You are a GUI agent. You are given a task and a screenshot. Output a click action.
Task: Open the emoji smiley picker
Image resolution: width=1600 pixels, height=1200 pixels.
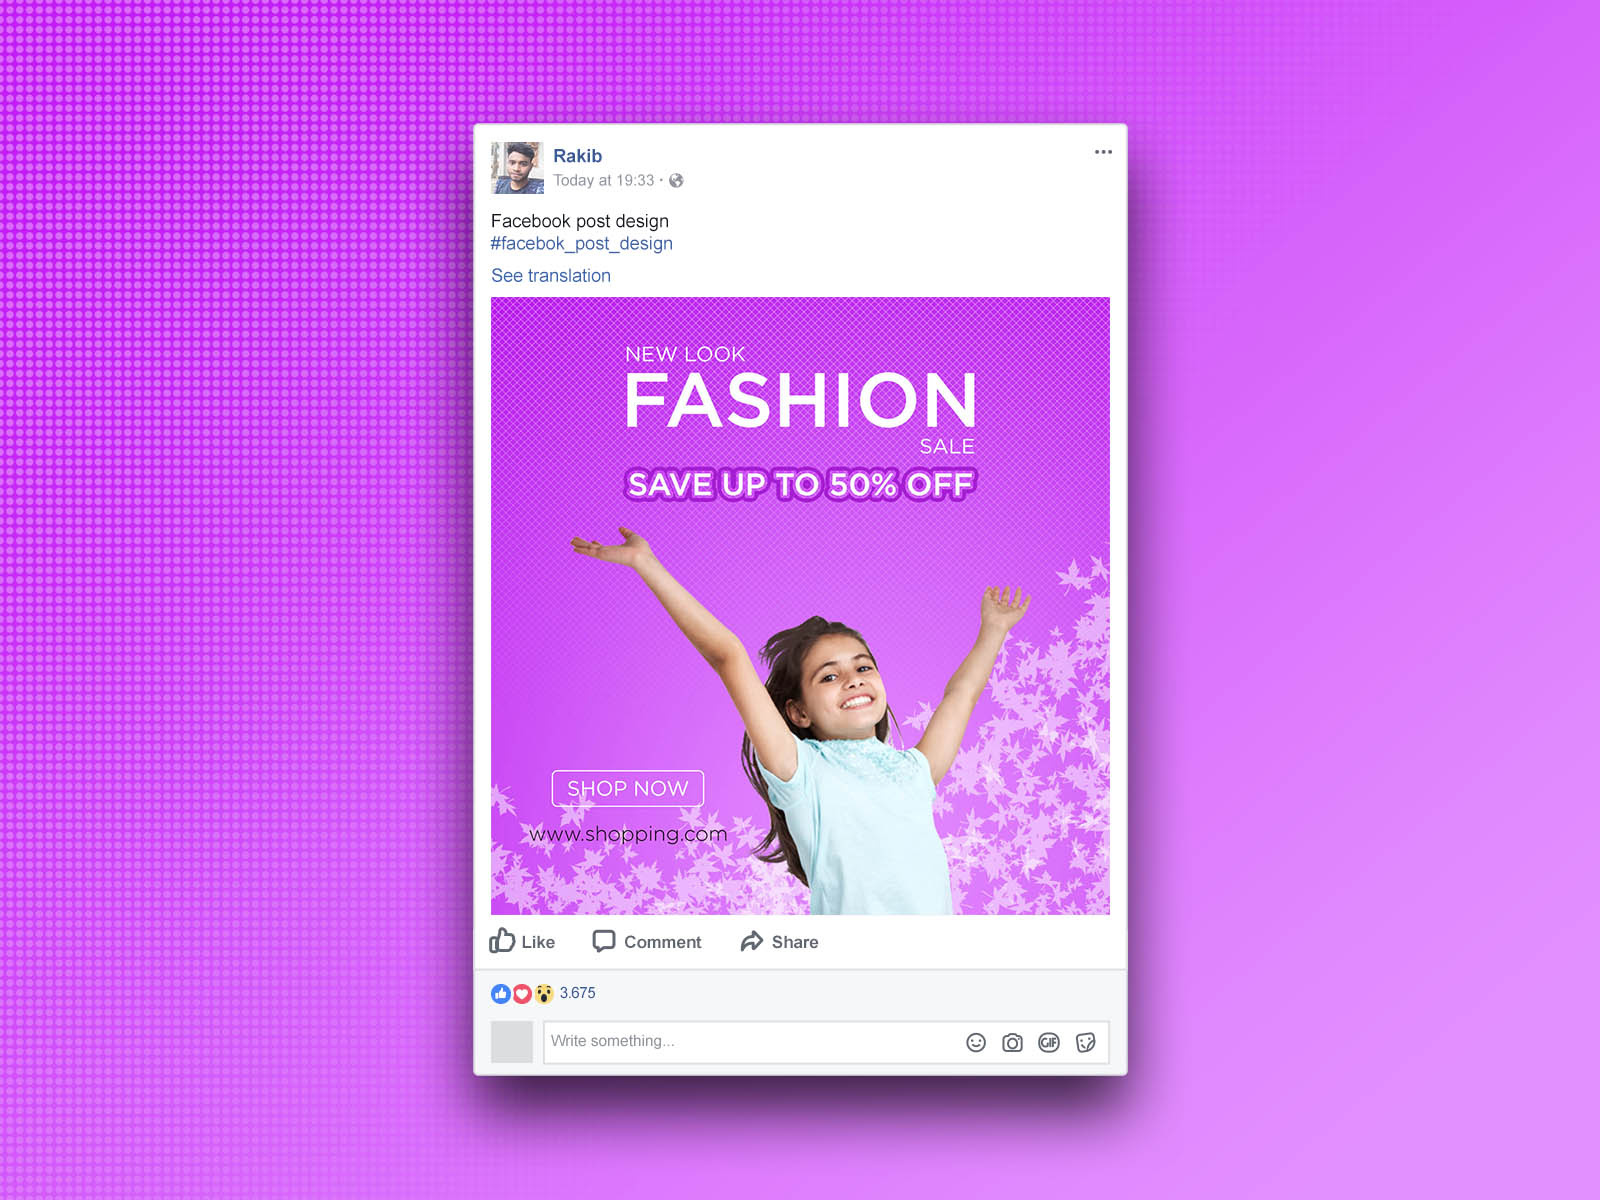point(976,1043)
